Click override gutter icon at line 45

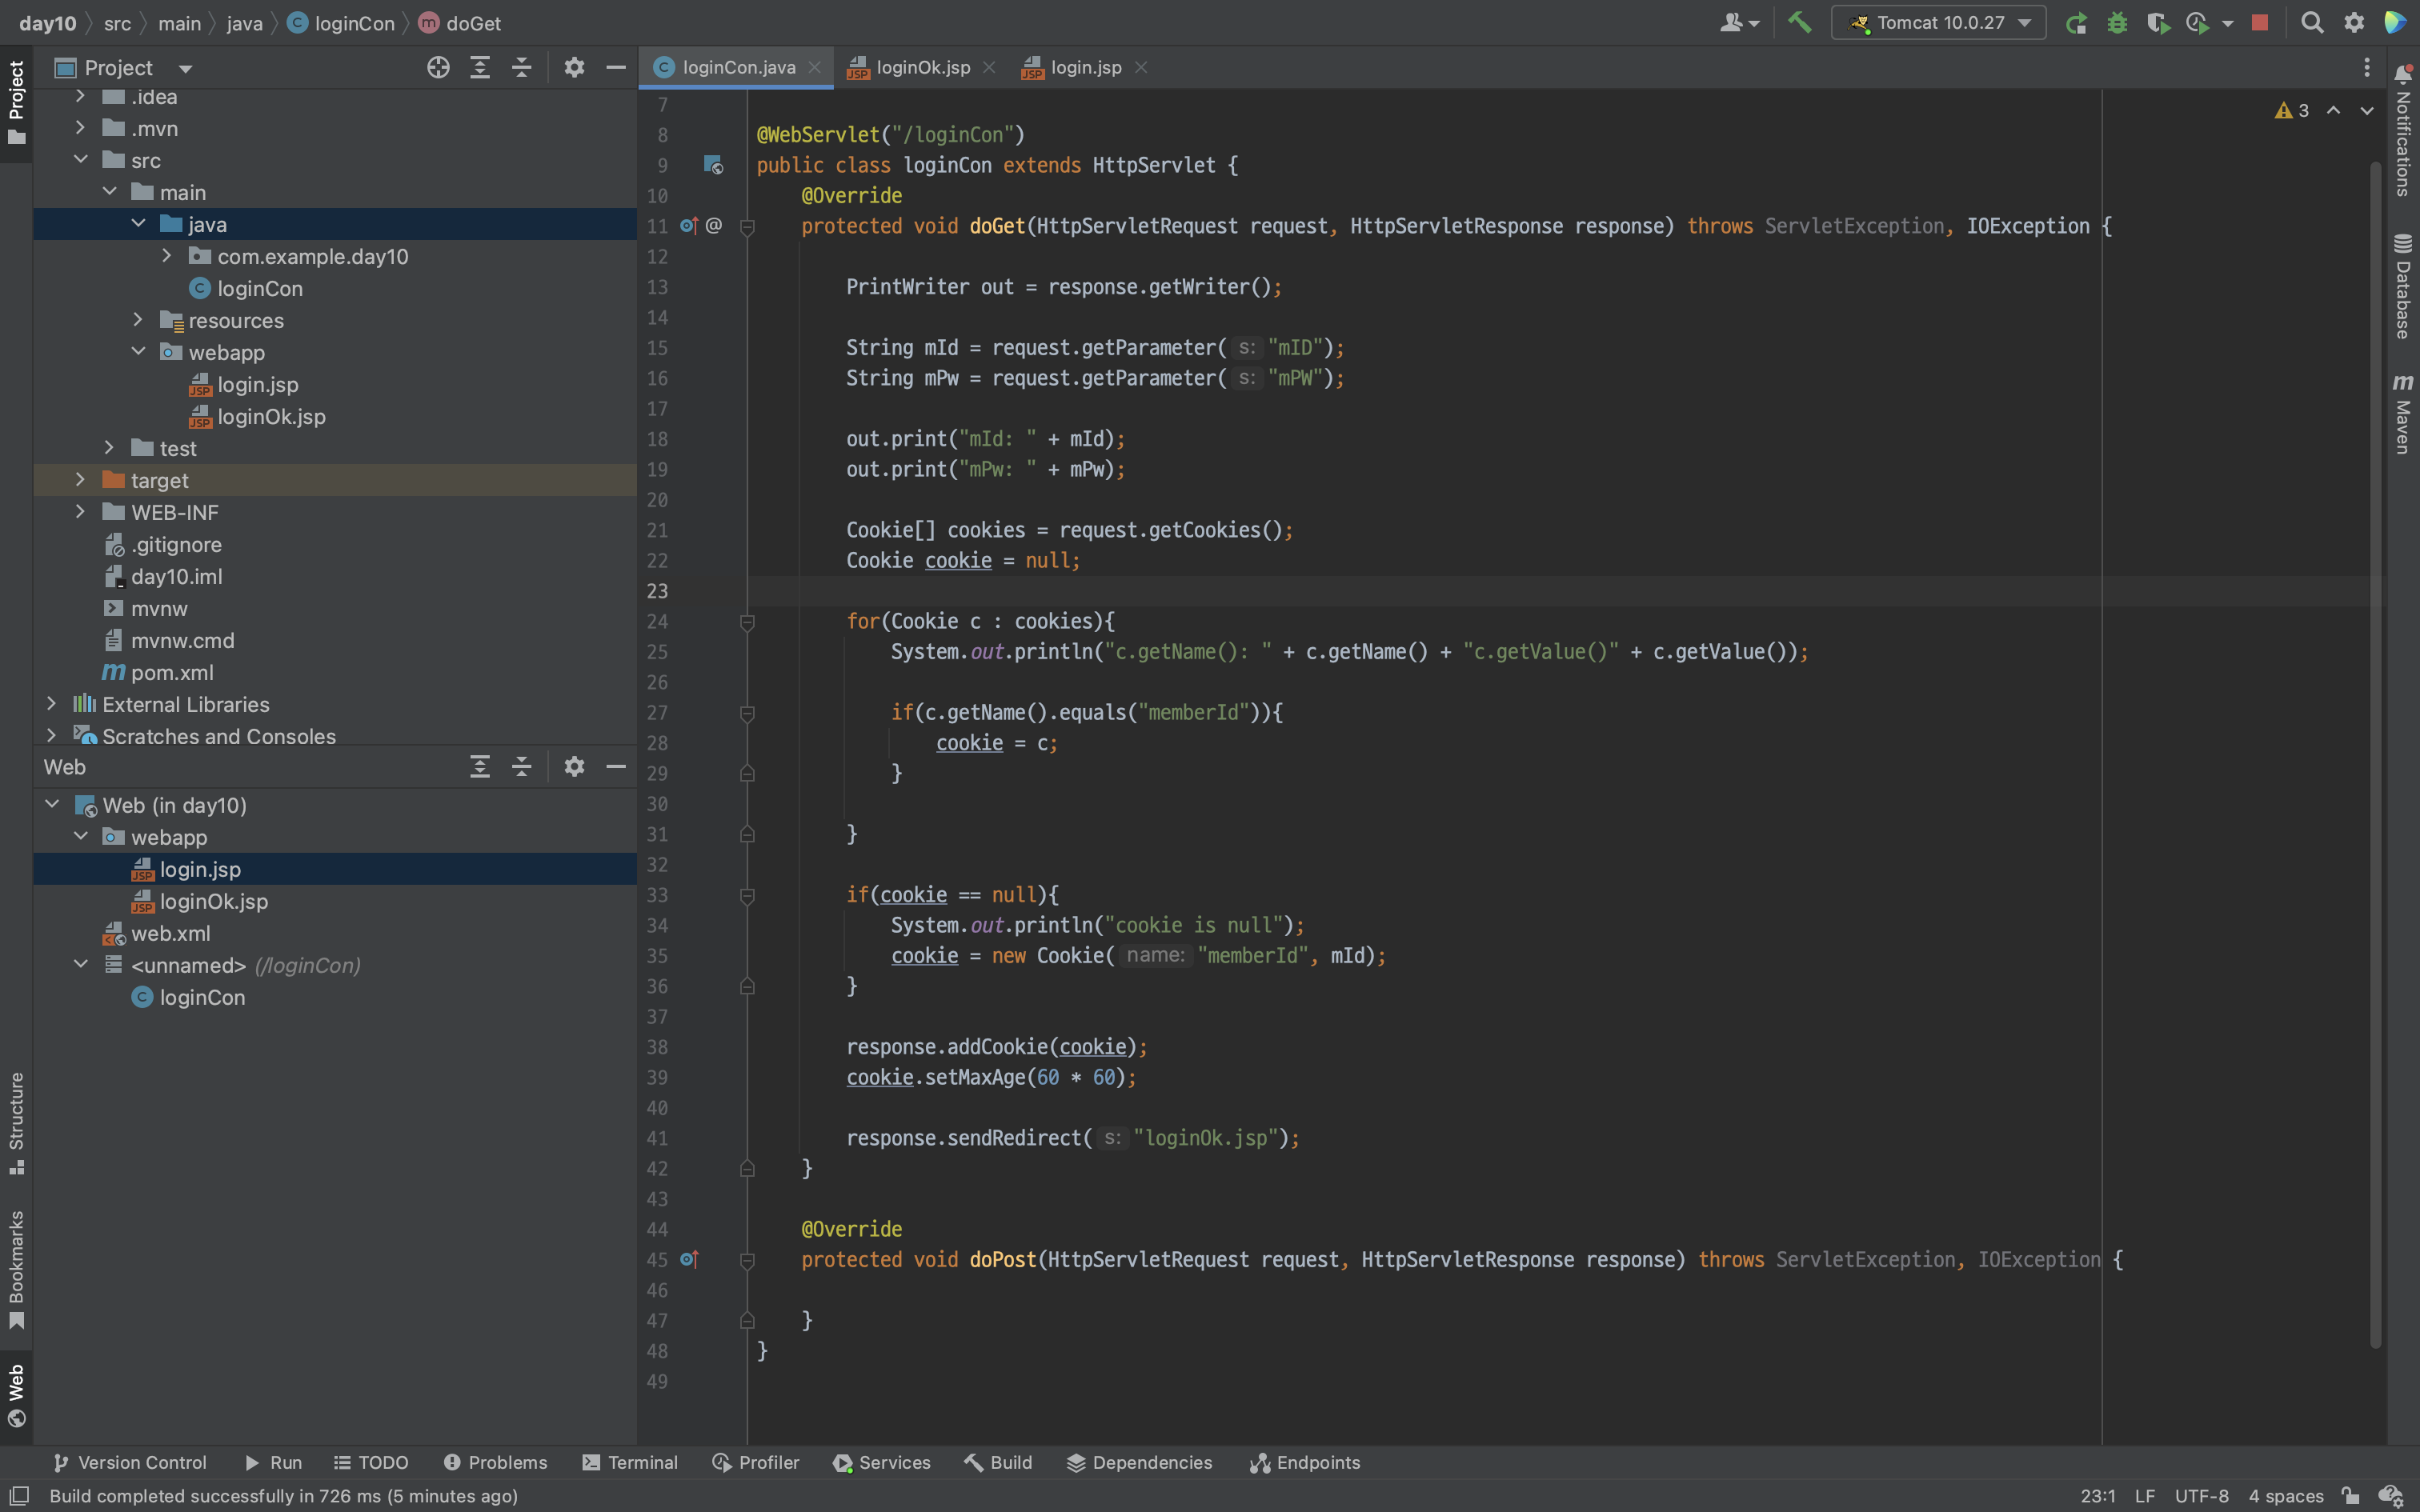click(x=689, y=1259)
